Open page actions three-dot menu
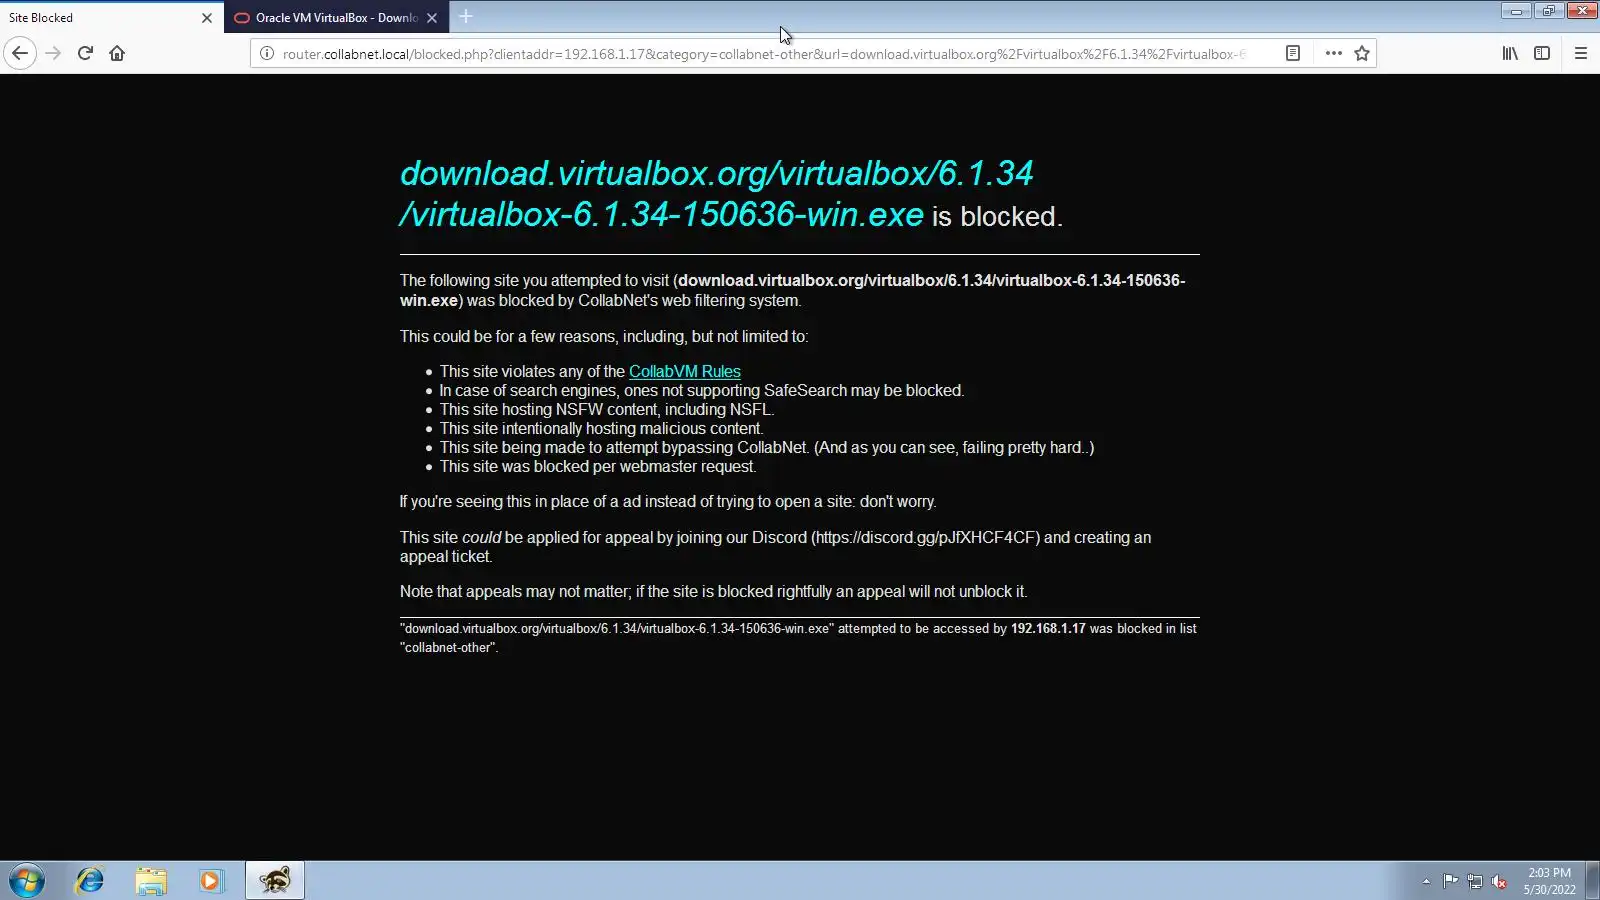Screen dimensions: 1600x900 pos(1333,53)
